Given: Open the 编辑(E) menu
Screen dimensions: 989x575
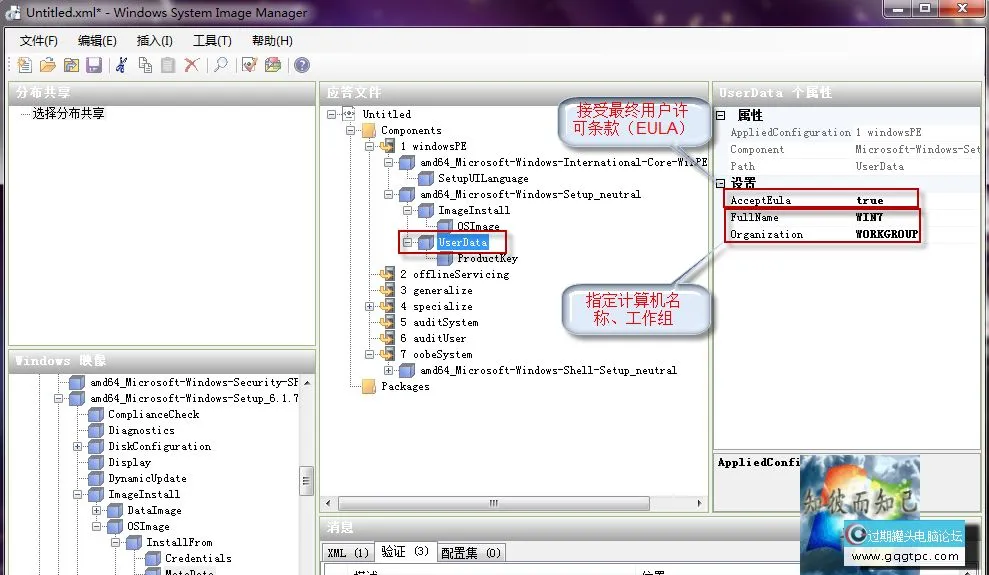Looking at the screenshot, I should pyautogui.click(x=97, y=41).
